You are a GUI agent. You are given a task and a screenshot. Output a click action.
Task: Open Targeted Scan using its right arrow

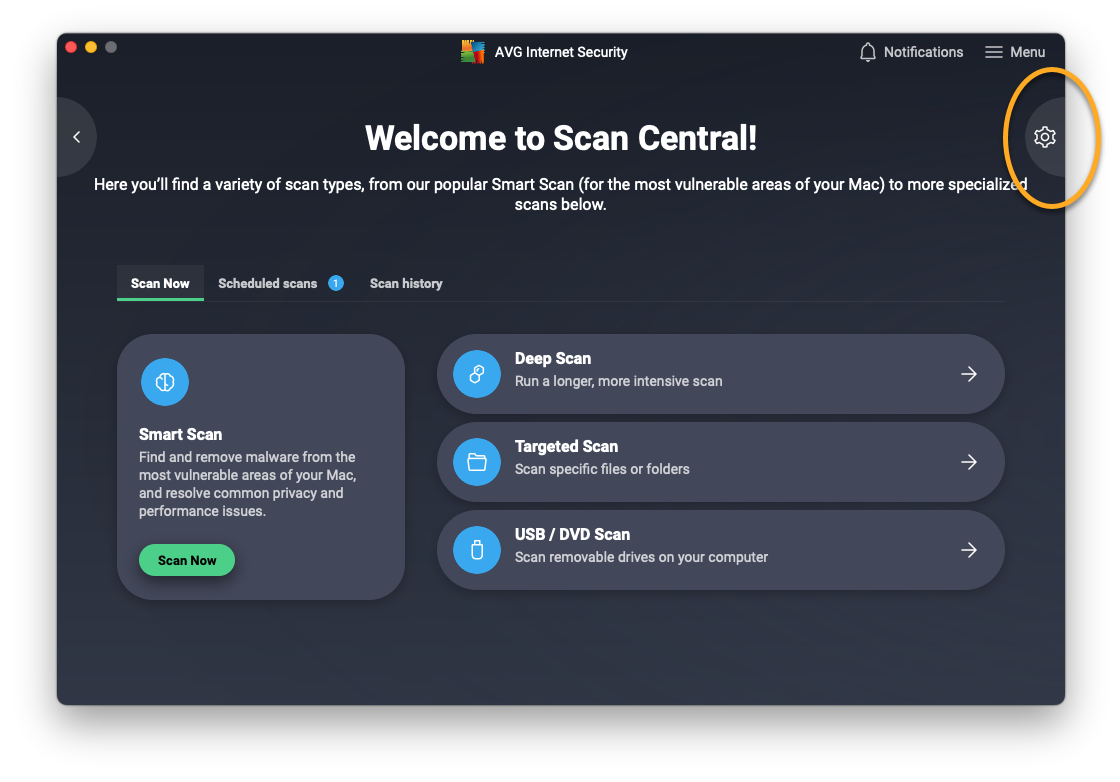[969, 462]
